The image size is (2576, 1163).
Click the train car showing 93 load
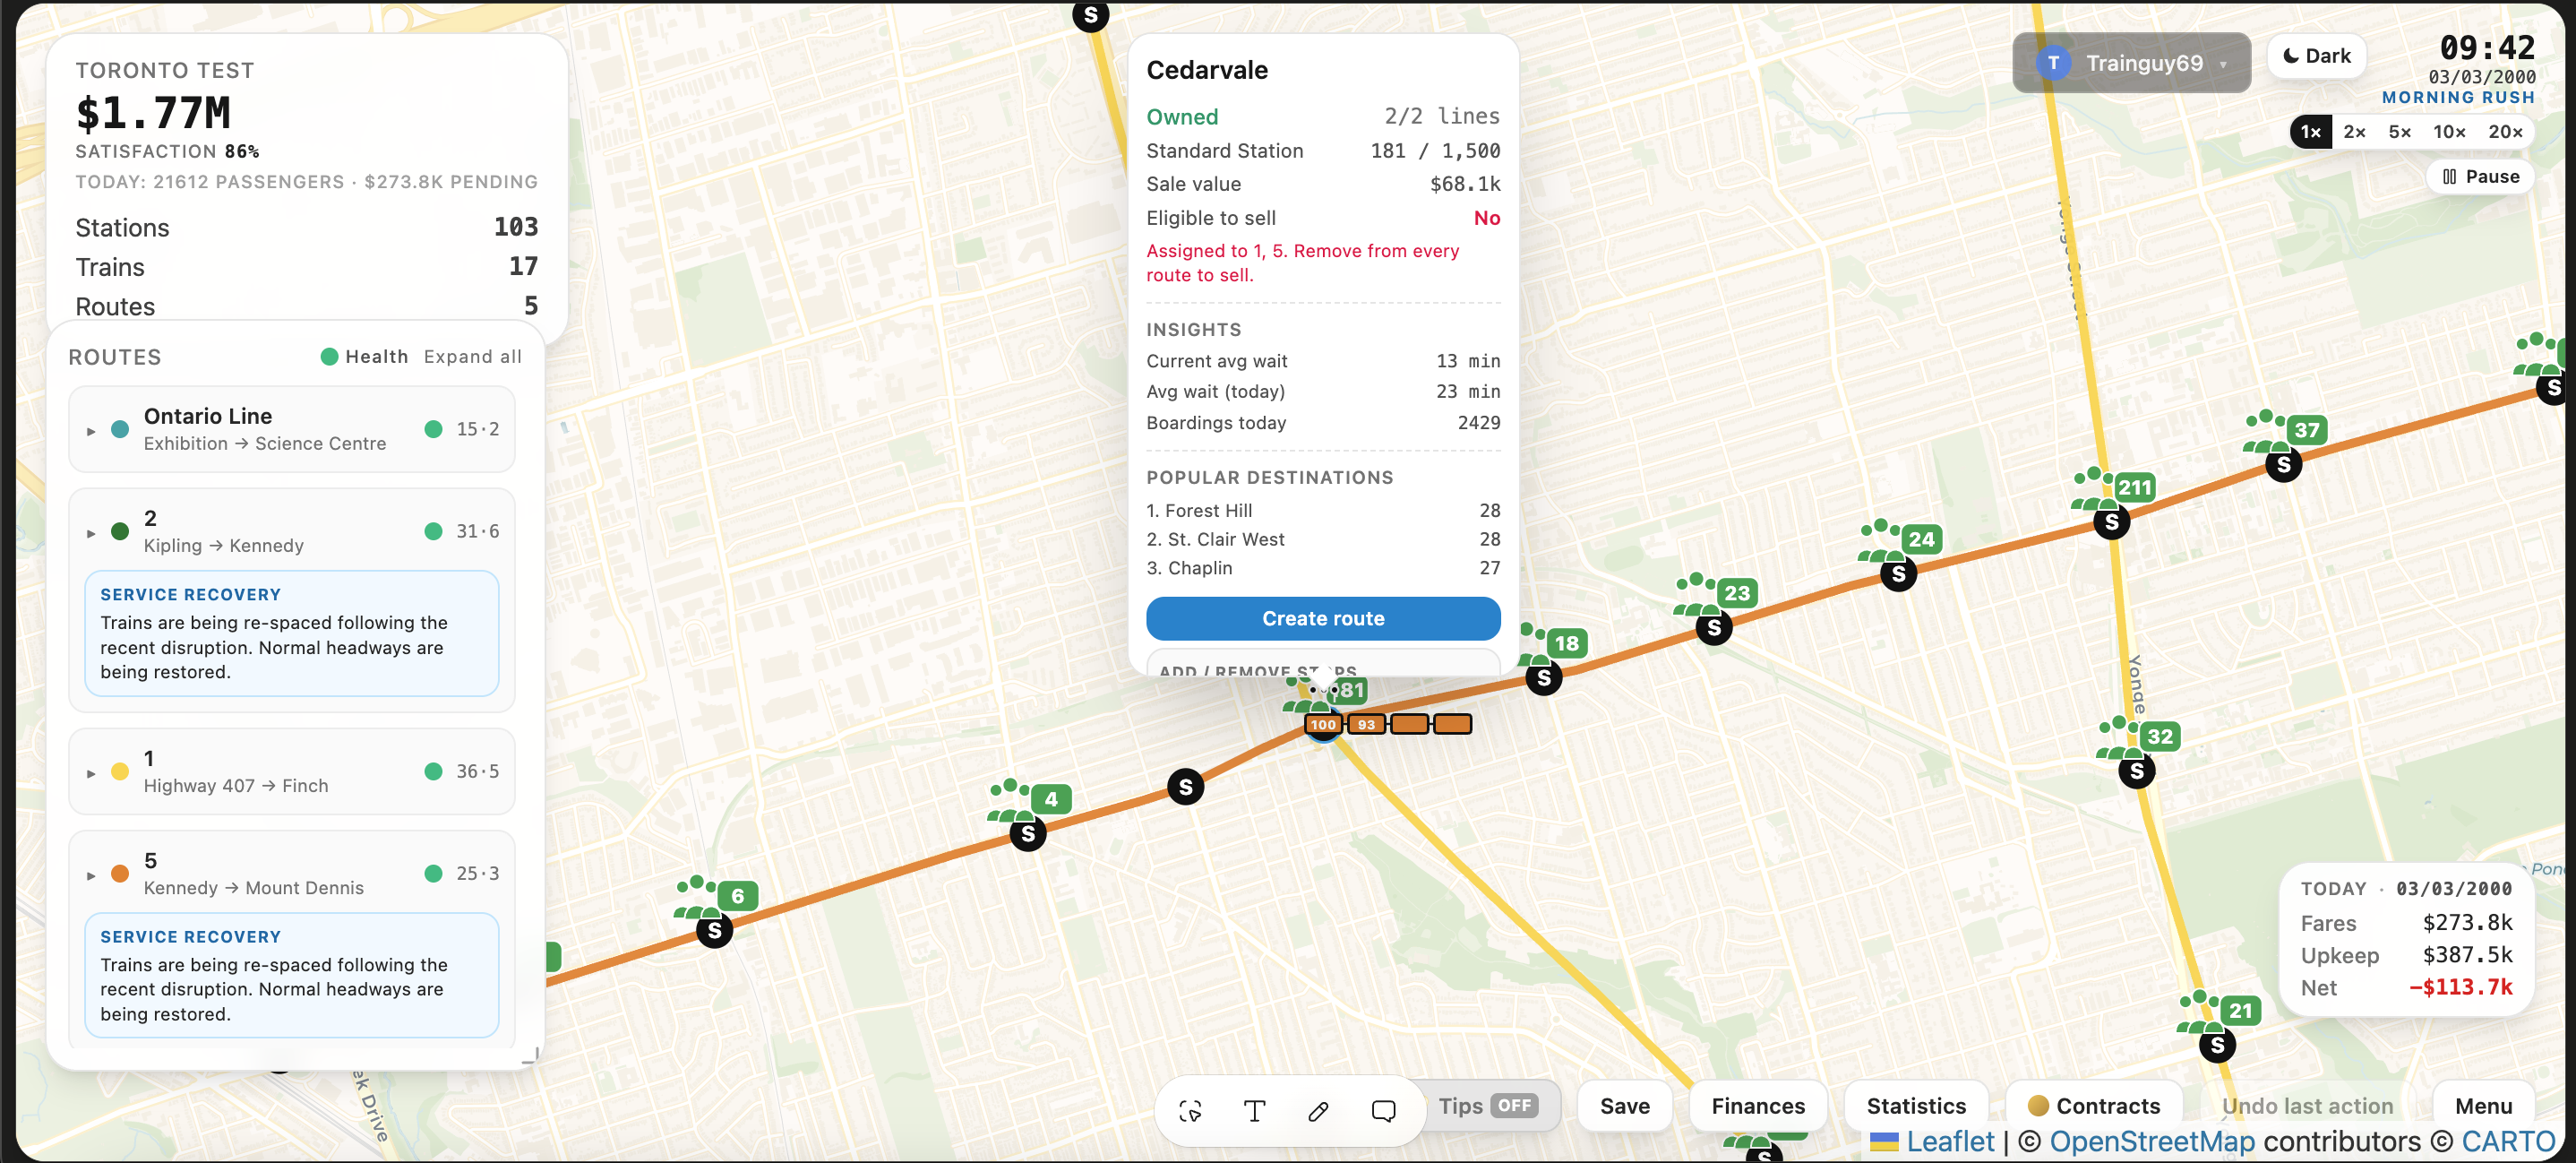1366,724
